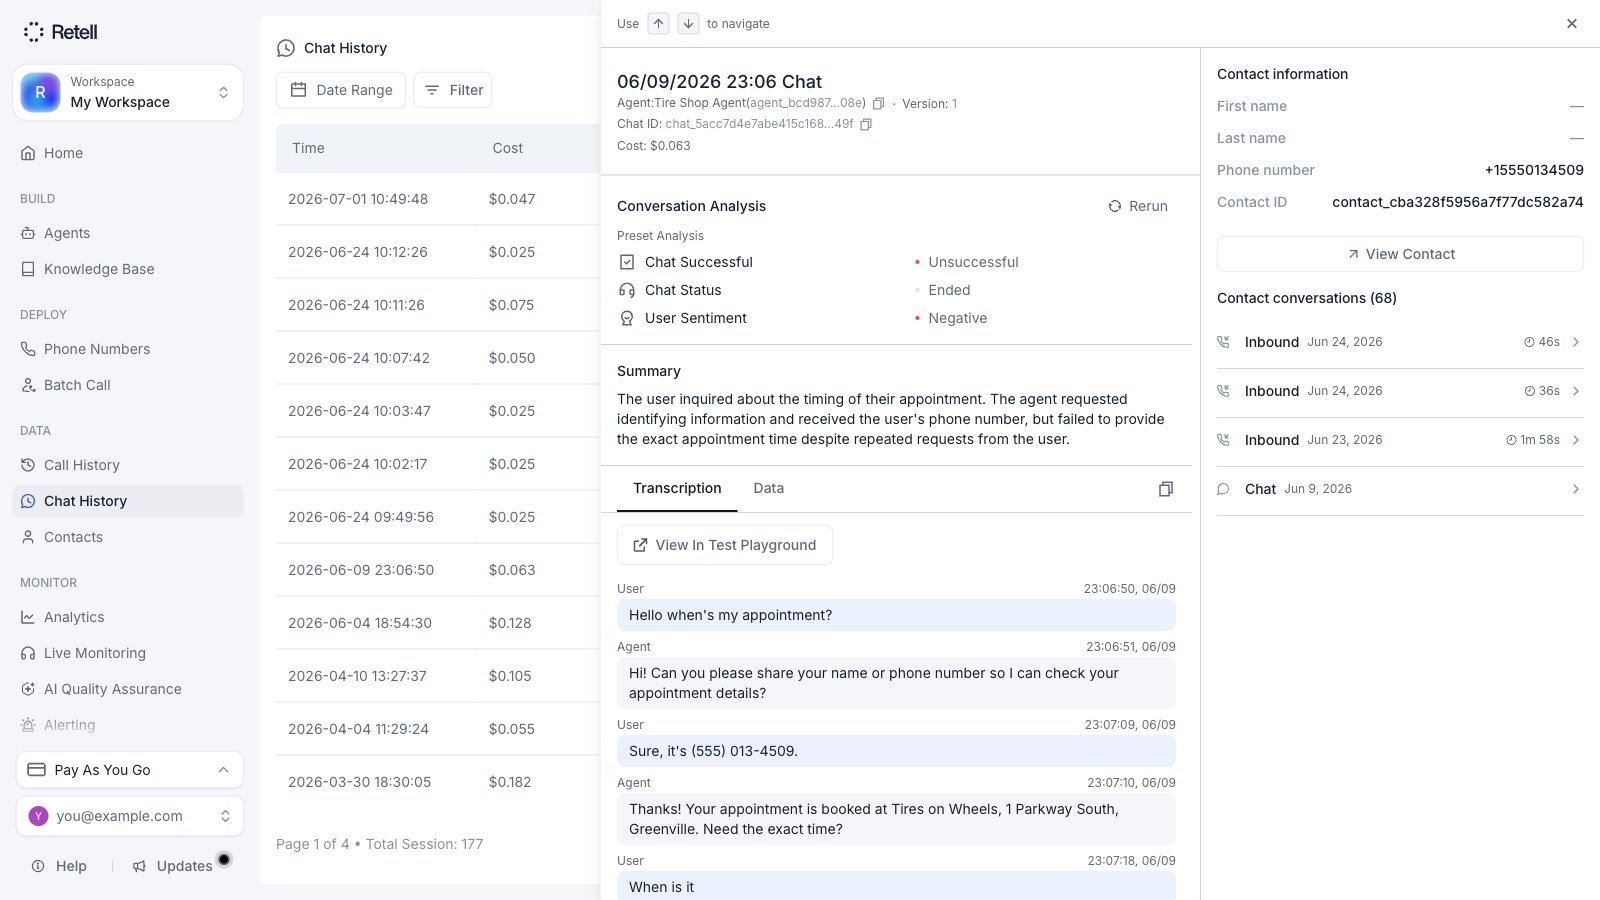Select Chat History in sidebar
1600x900 pixels.
point(128,501)
